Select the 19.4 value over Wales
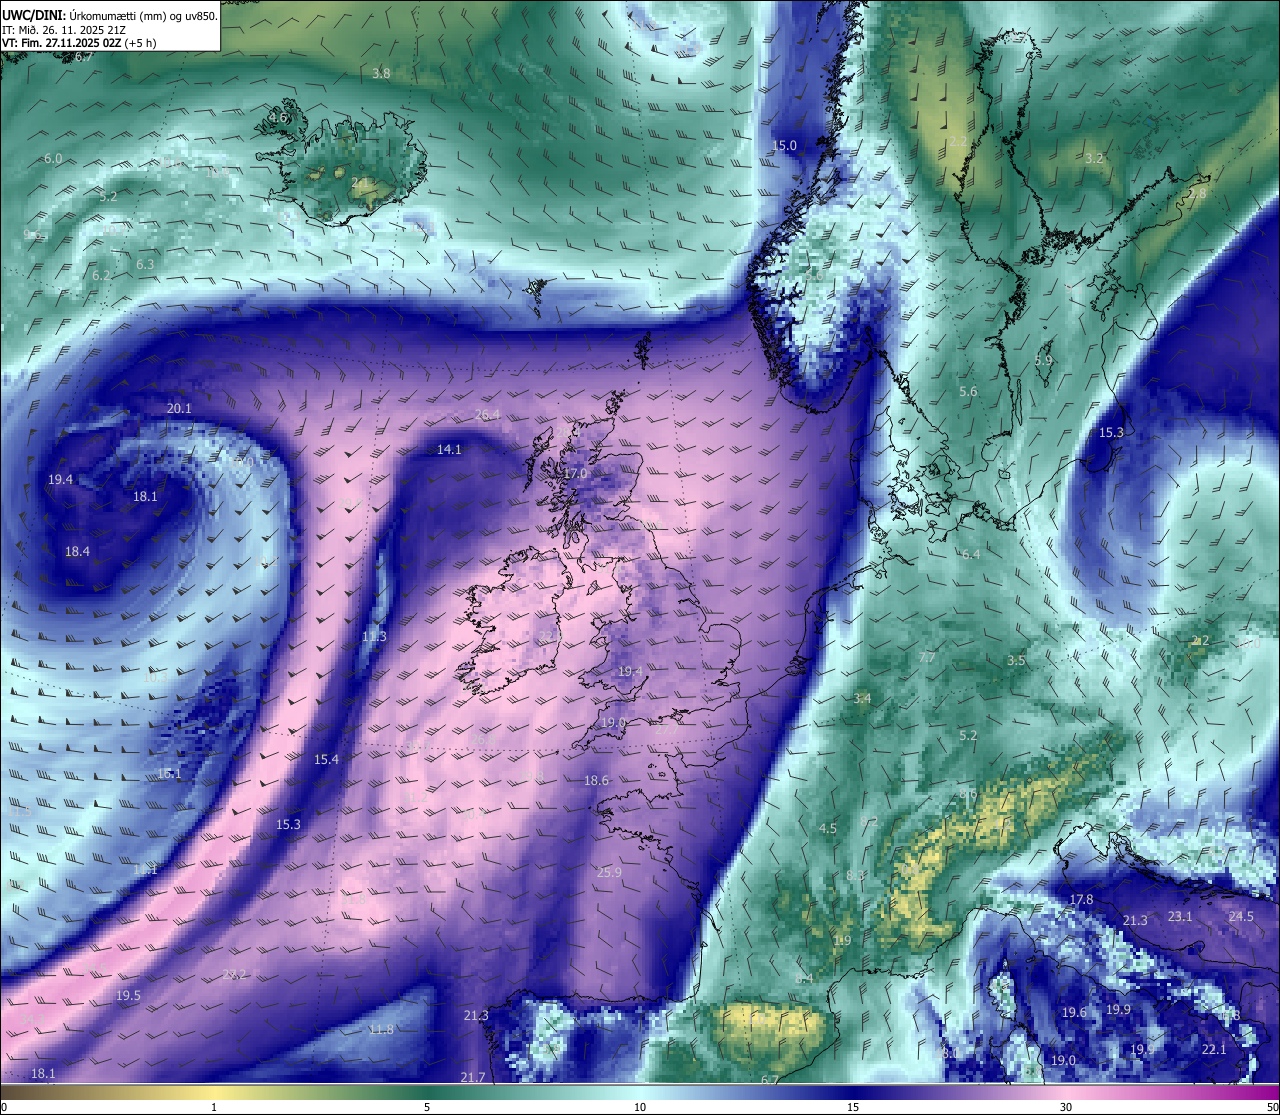 630,671
